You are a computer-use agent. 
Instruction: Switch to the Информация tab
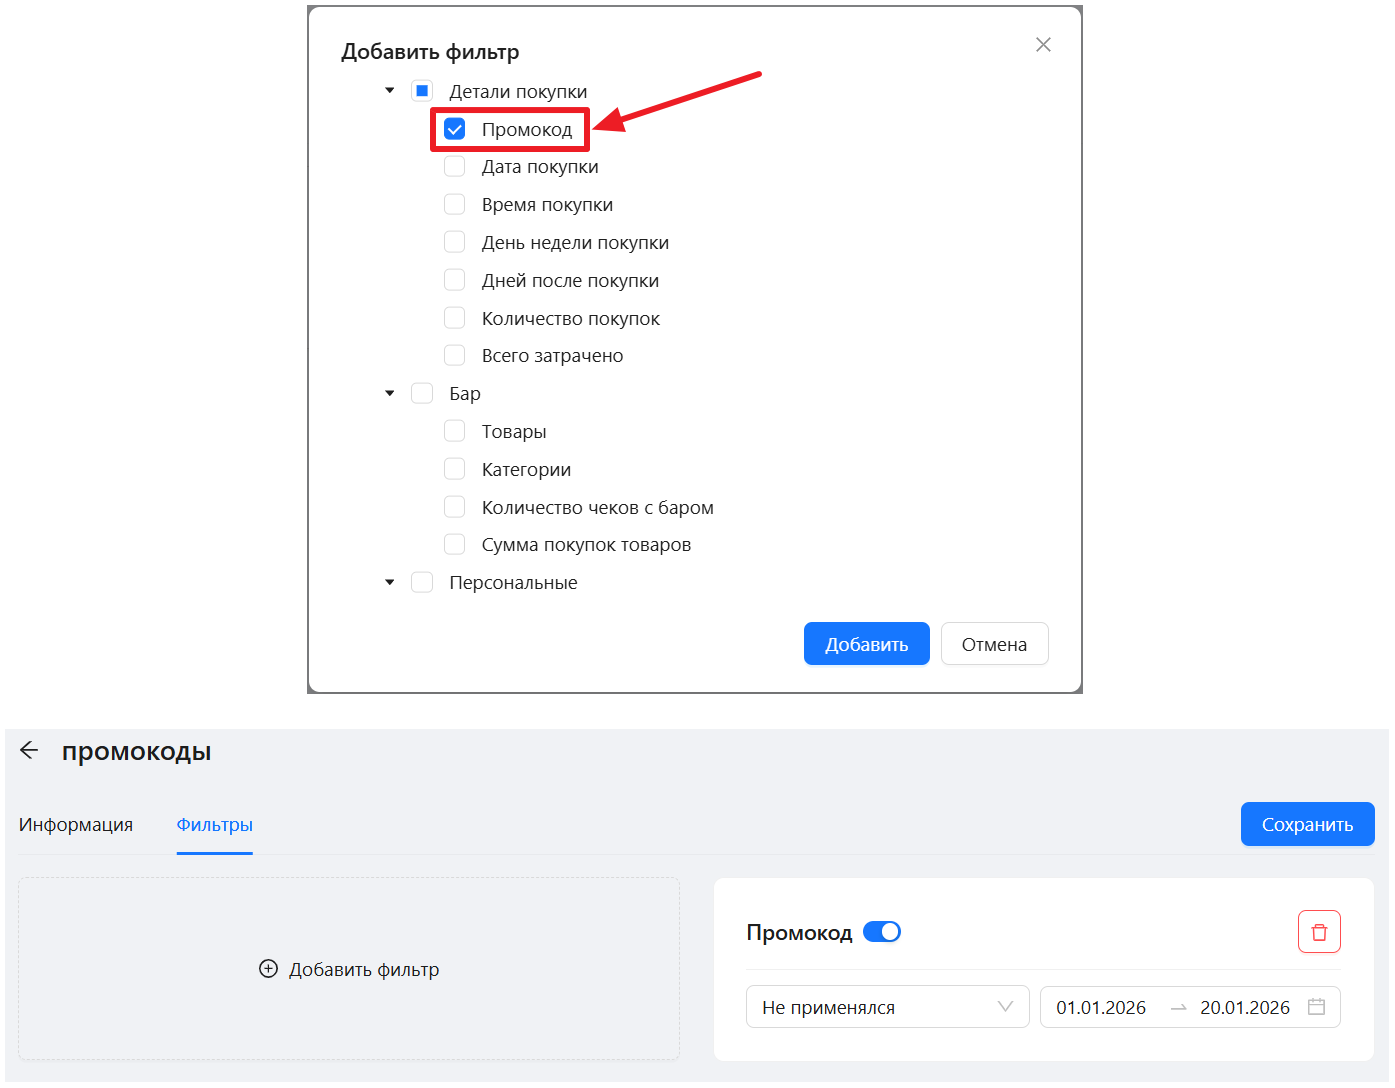click(x=76, y=825)
